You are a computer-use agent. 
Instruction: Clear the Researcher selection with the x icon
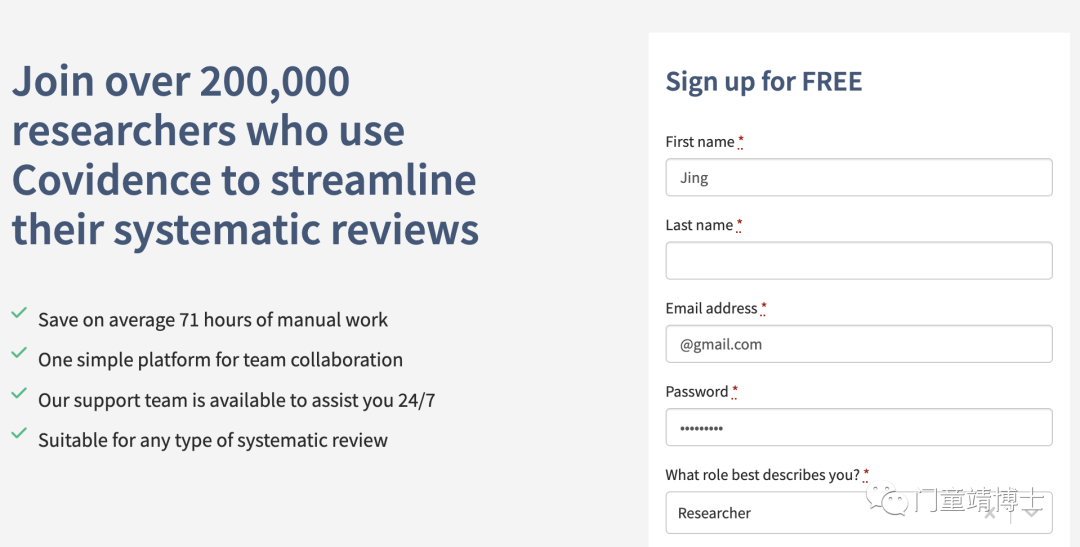click(x=990, y=513)
